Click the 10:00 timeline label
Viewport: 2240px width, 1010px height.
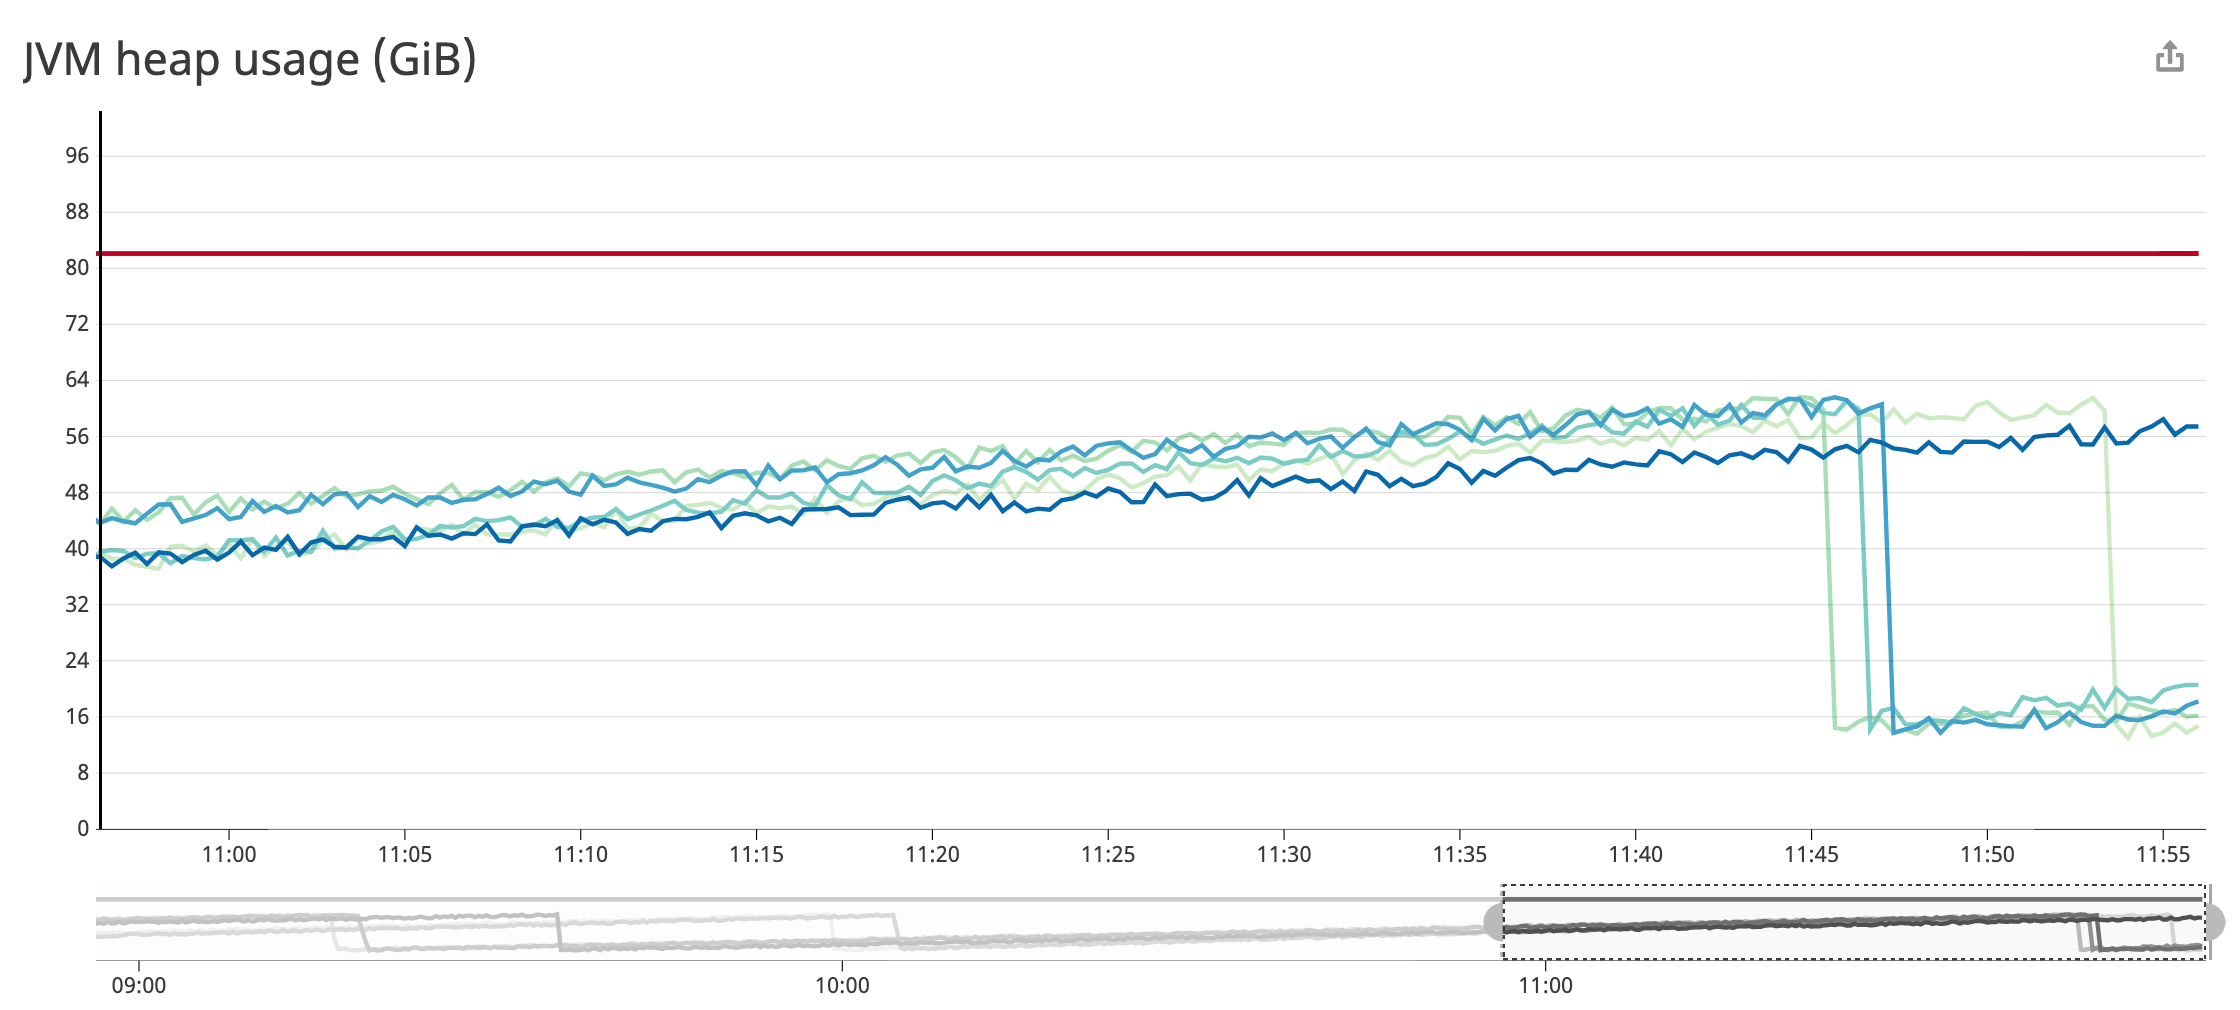843,984
